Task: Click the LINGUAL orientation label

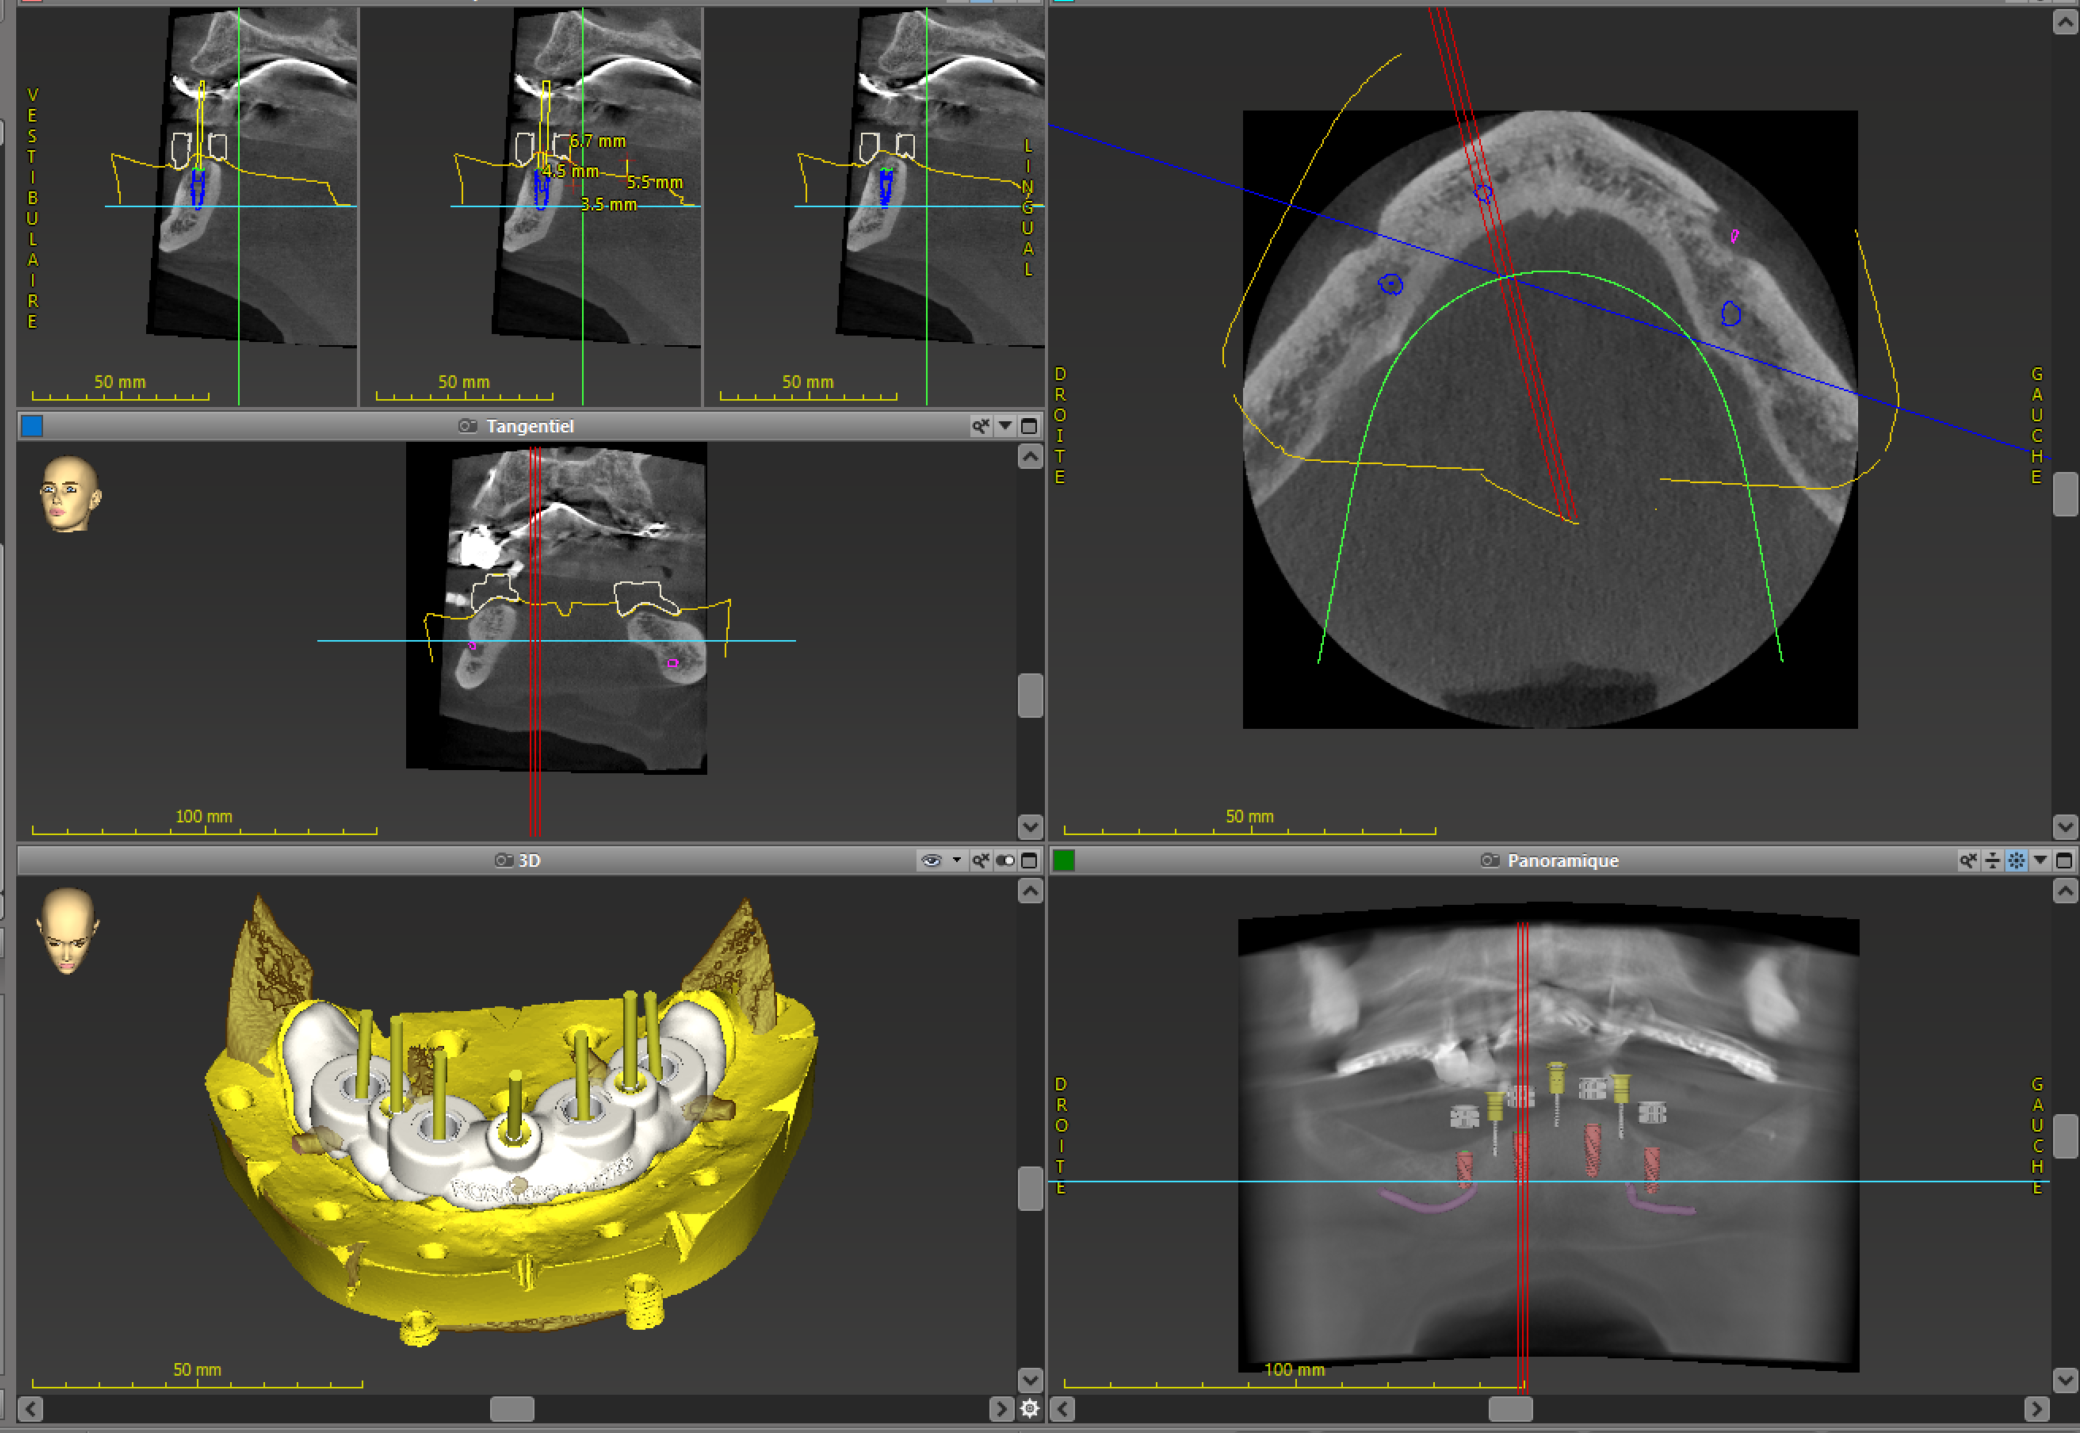Action: coord(1027,208)
